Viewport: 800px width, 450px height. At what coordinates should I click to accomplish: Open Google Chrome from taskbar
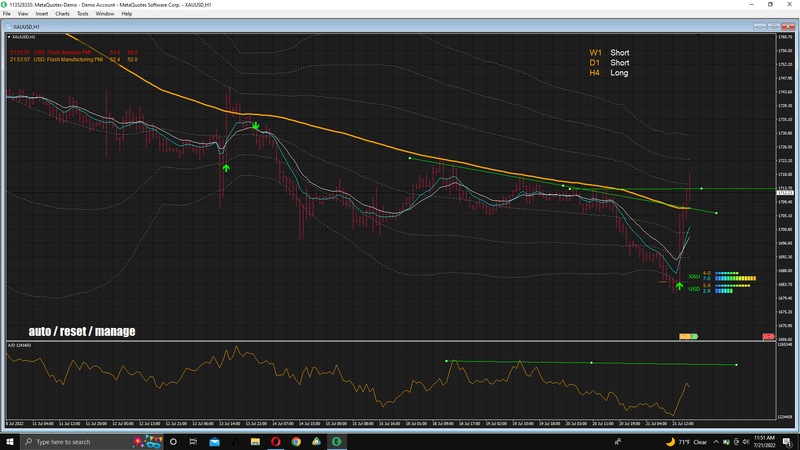pos(296,441)
